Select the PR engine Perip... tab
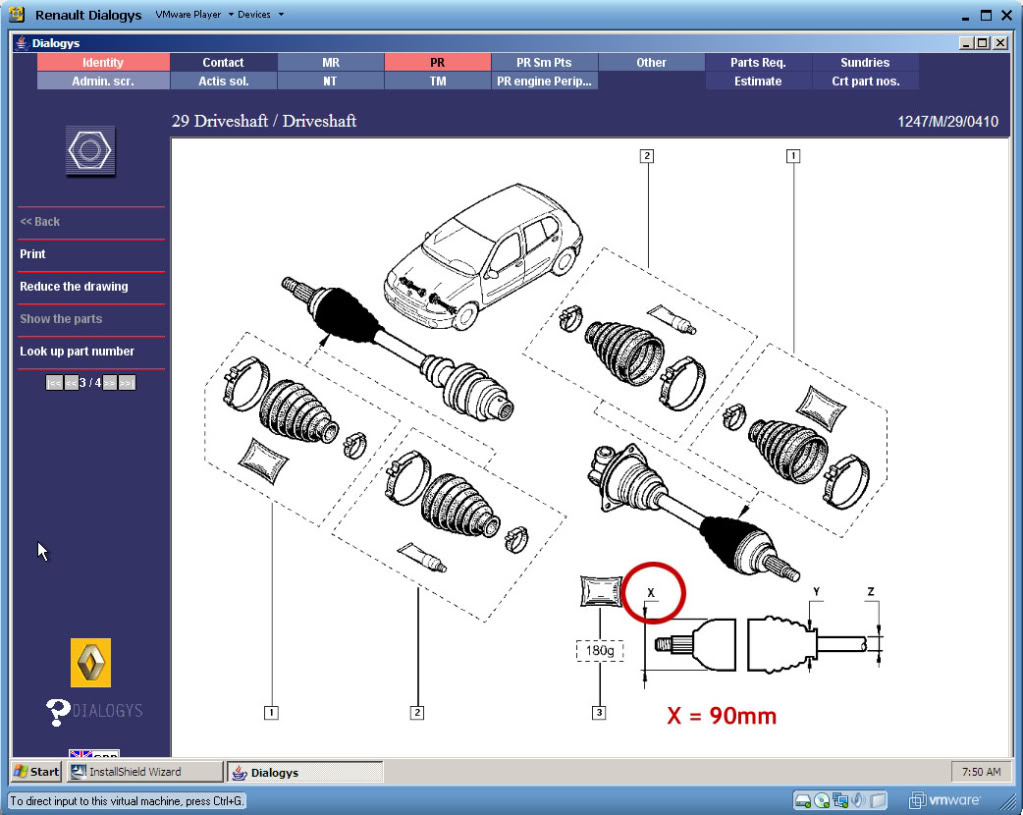The image size is (1023, 815). pos(544,81)
